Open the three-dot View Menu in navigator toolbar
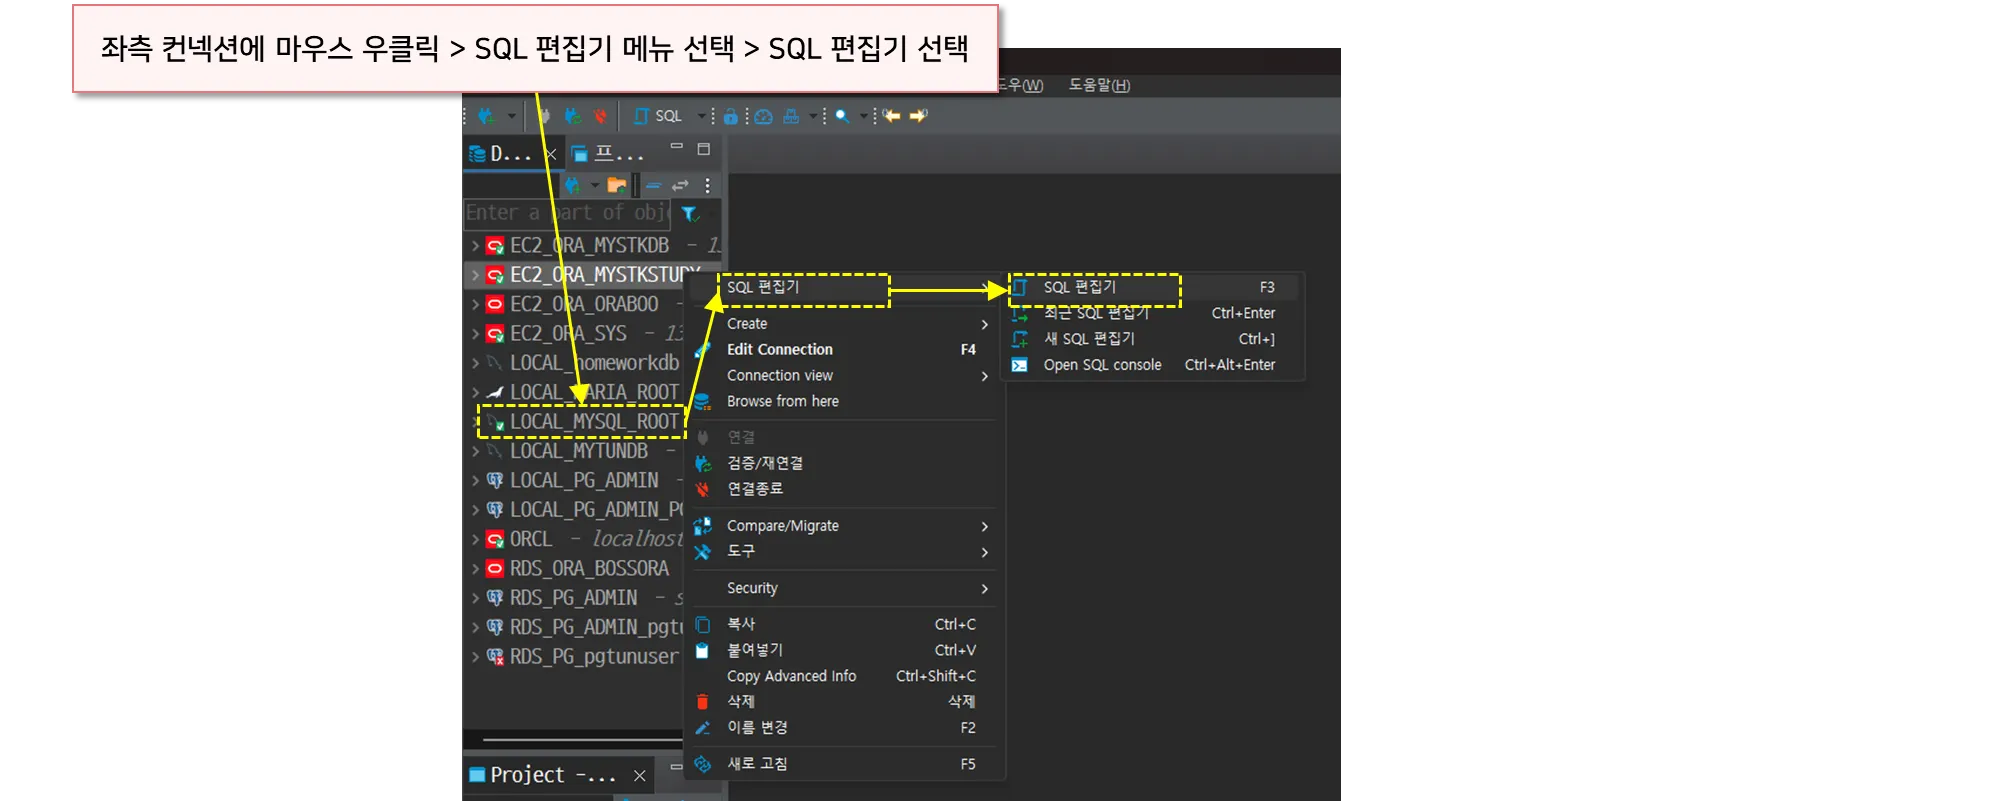2000x801 pixels. point(707,185)
